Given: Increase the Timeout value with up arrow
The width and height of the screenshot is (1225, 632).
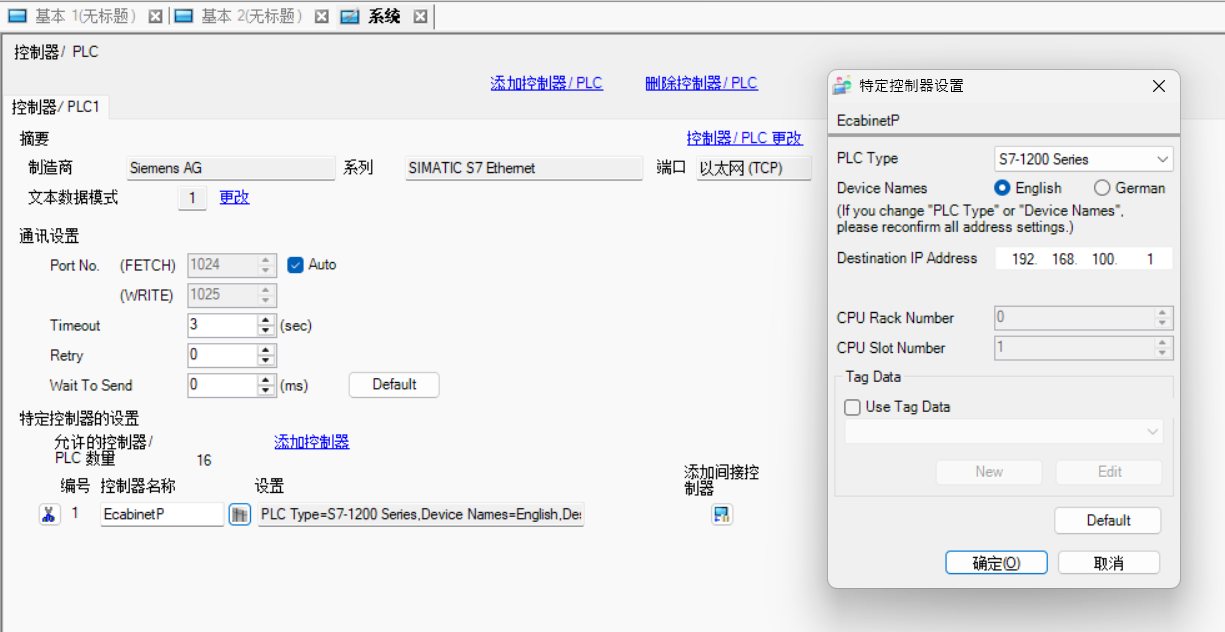Looking at the screenshot, I should click(x=266, y=320).
